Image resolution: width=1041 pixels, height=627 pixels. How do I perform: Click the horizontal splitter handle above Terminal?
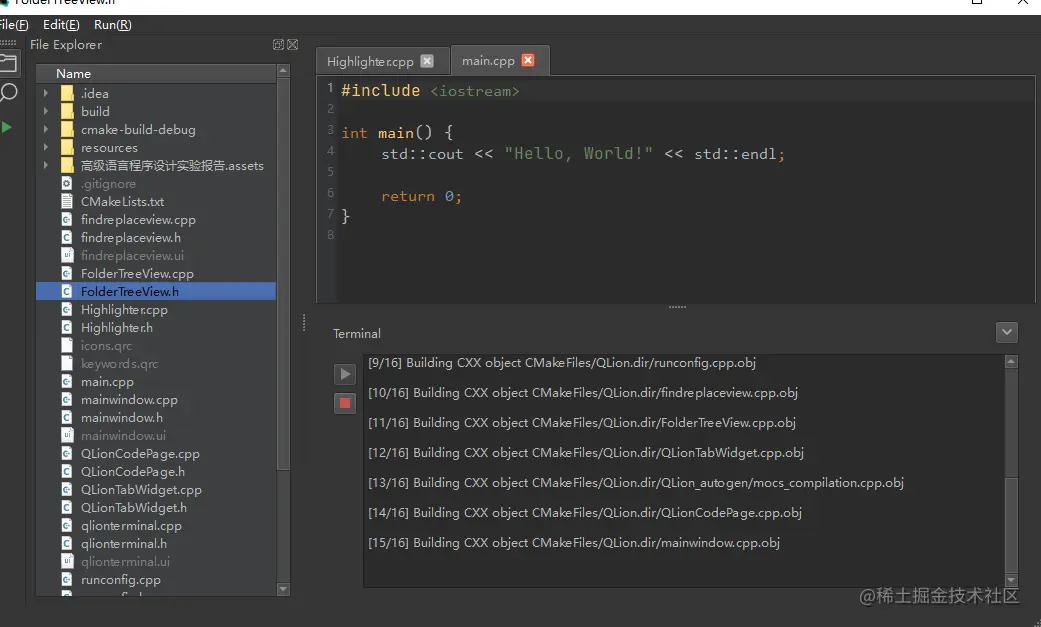coord(677,307)
